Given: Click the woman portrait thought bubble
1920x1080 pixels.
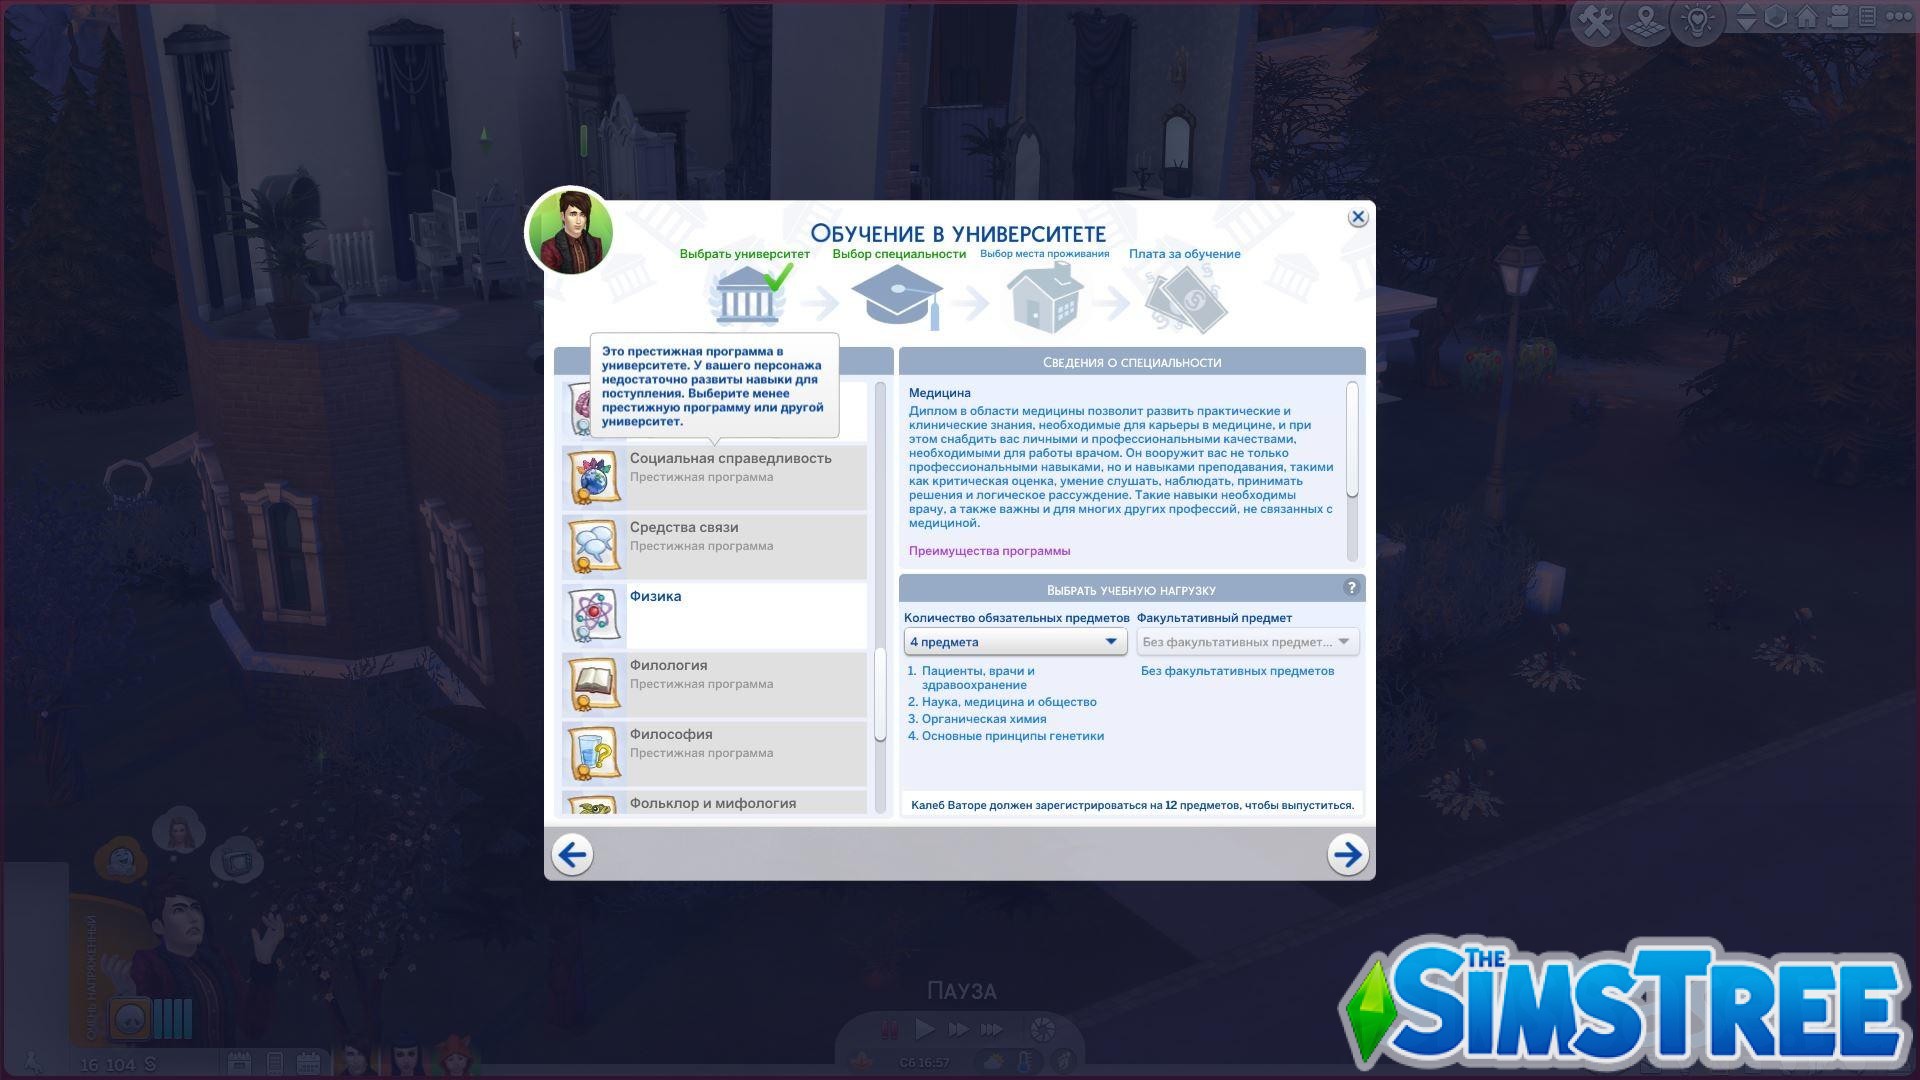Looking at the screenshot, I should tap(181, 832).
